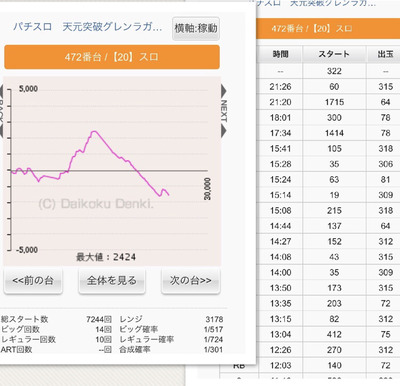Viewport: 400px width, 386px height.
Task: Click the 合成確率 value 1/301
Action: 213,350
